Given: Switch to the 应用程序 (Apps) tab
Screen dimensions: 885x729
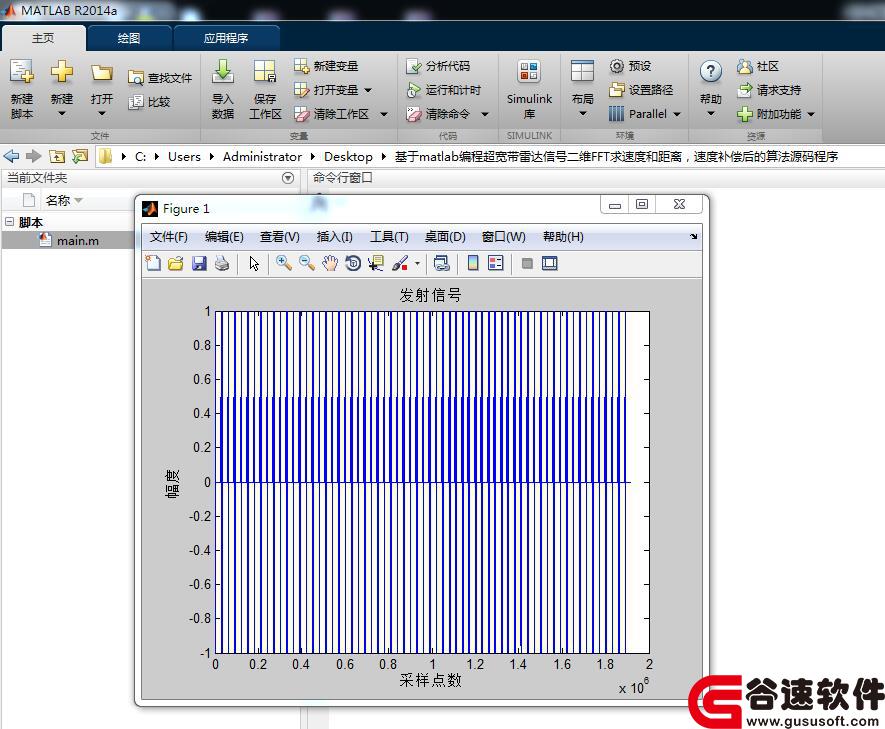Looking at the screenshot, I should [226, 38].
